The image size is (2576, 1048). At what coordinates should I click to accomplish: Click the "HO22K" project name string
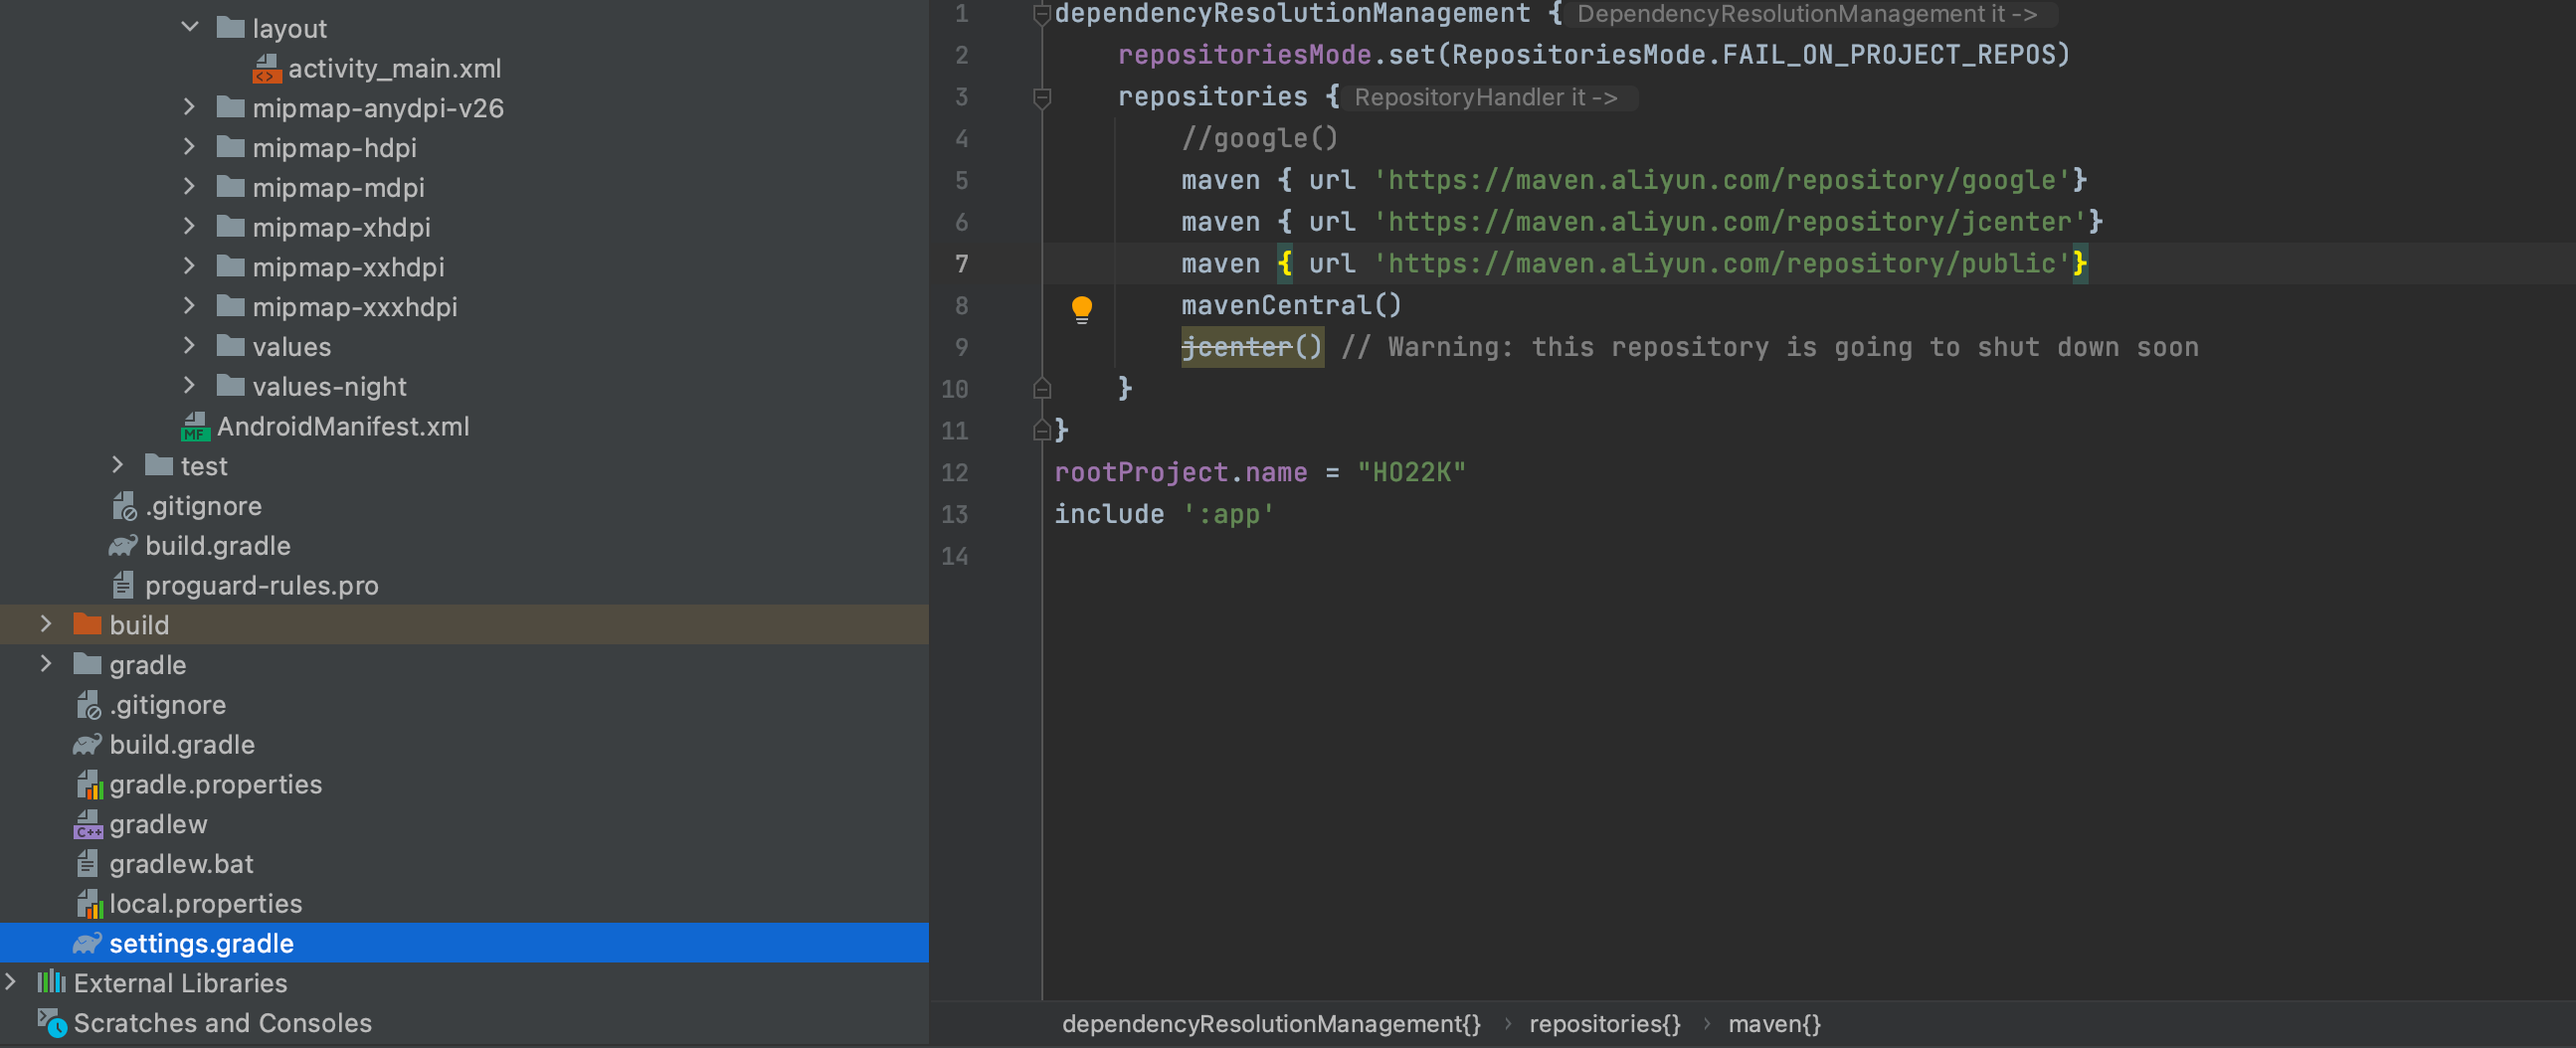pos(1410,472)
